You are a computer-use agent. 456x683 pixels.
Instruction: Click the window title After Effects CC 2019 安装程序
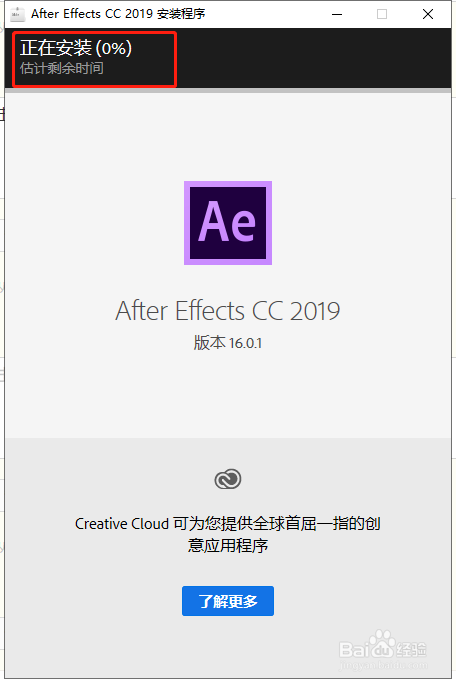pos(118,14)
